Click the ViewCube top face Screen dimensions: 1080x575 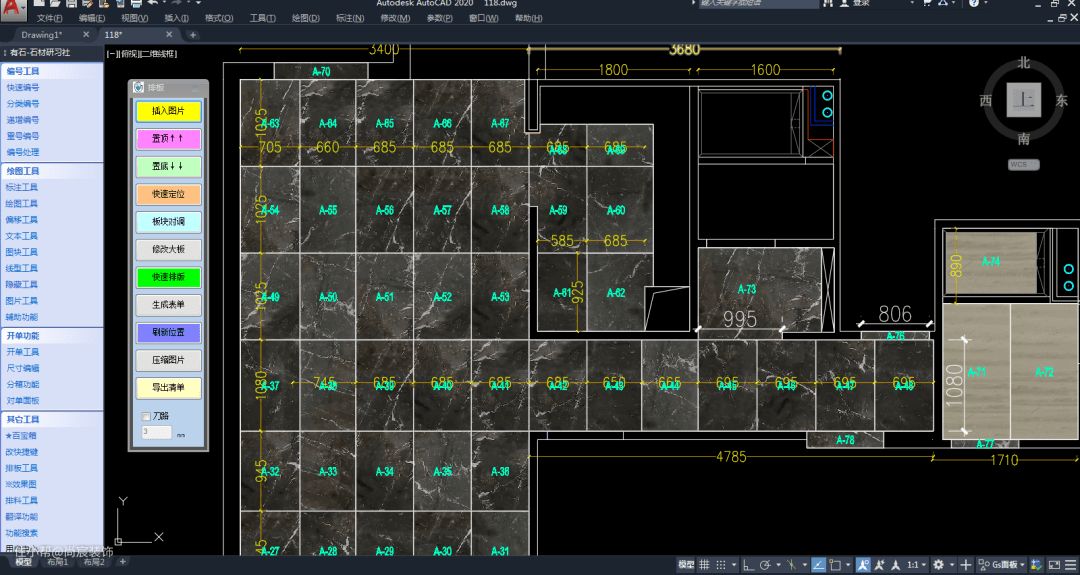(1023, 99)
